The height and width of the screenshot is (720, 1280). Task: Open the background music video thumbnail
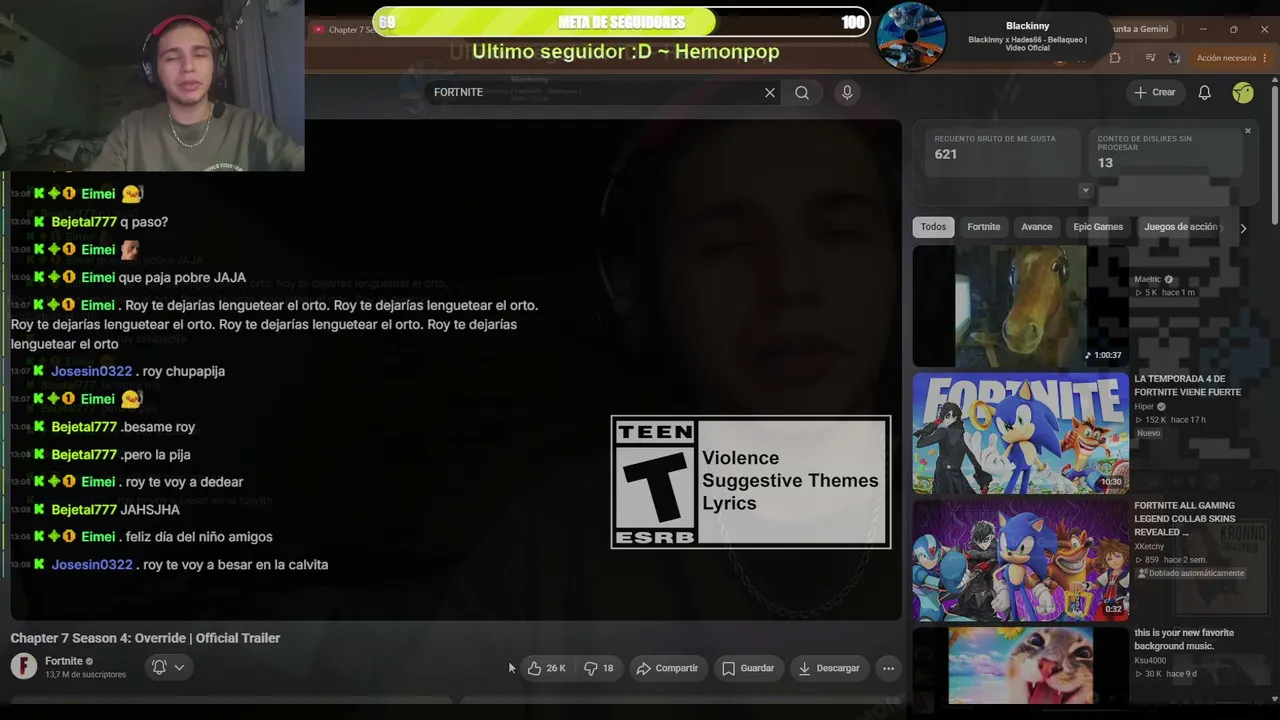[1020, 665]
